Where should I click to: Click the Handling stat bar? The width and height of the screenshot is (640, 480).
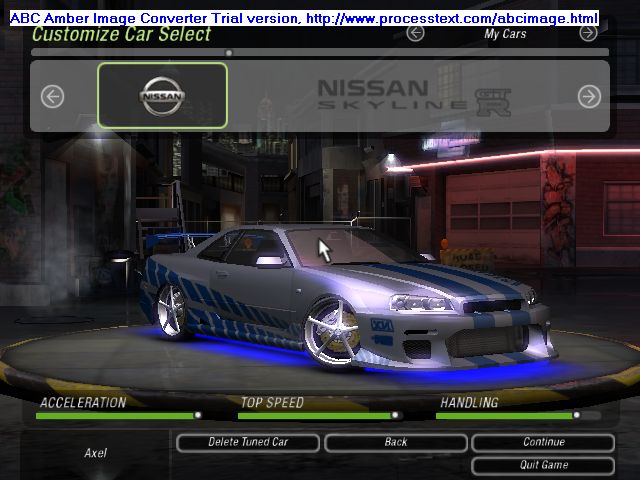click(518, 416)
